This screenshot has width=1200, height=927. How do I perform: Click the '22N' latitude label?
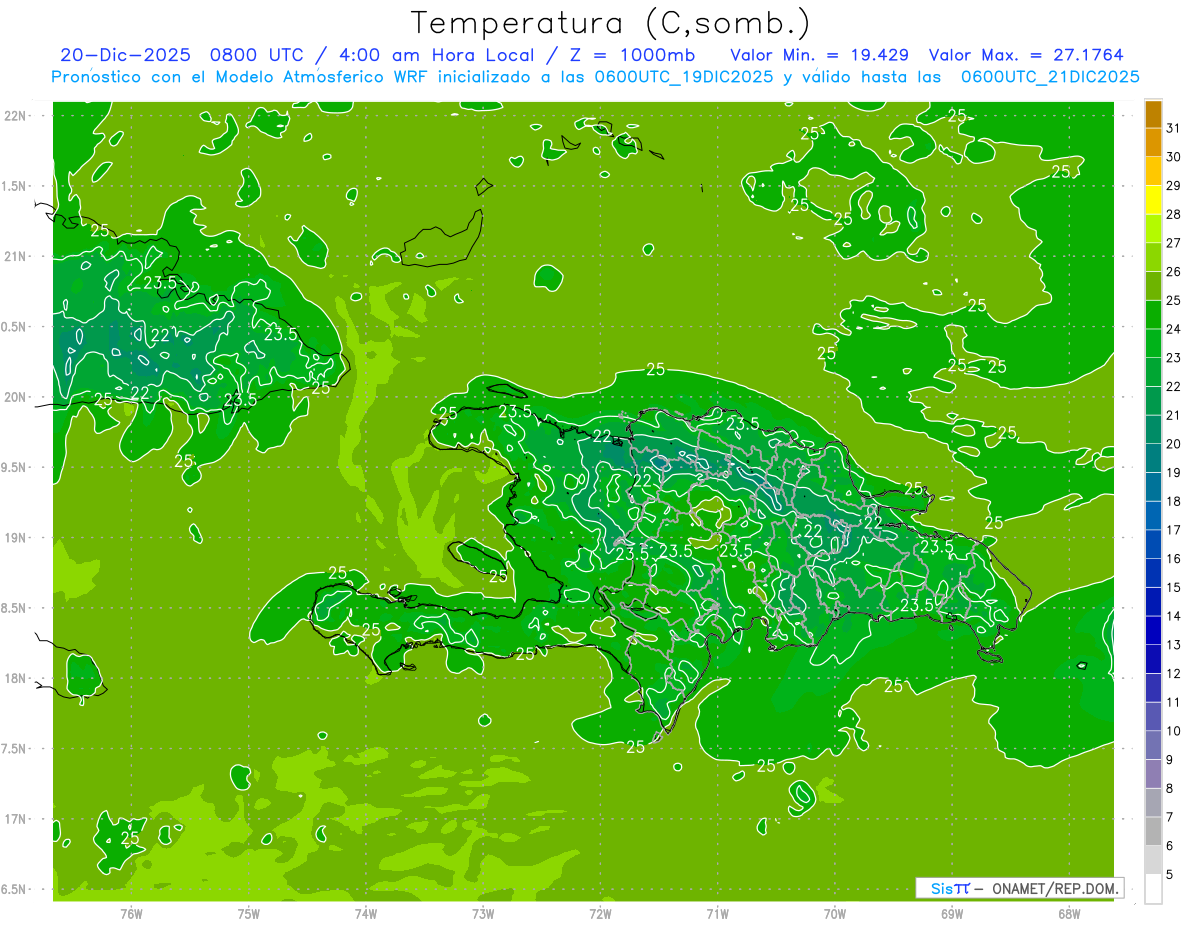click(15, 116)
